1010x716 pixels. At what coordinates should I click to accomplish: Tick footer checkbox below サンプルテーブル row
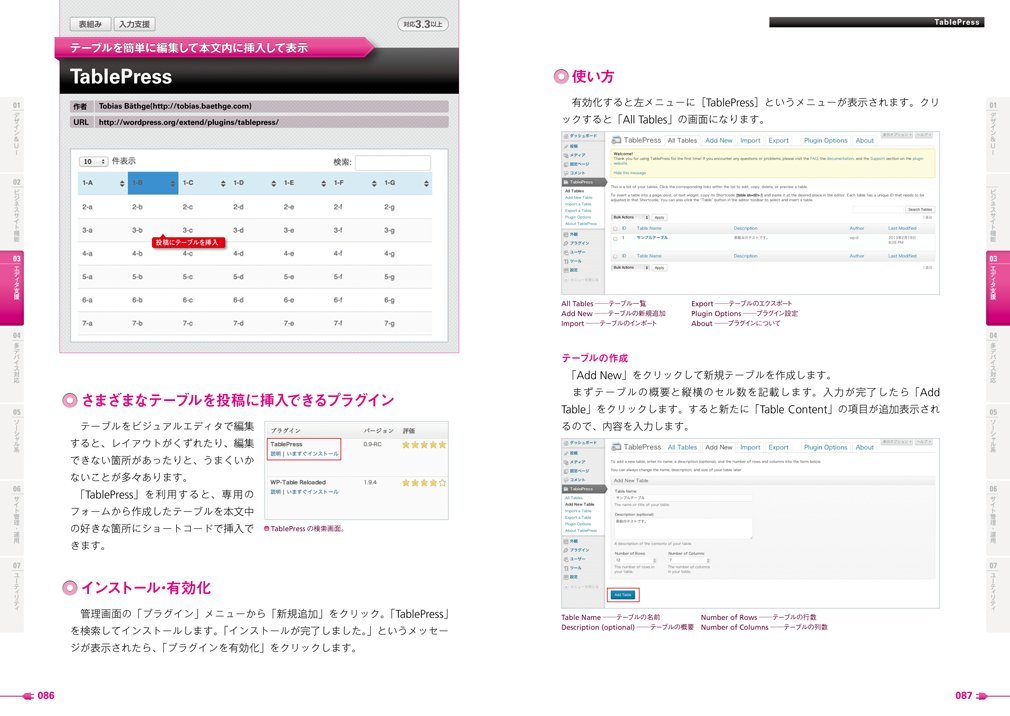pyautogui.click(x=615, y=256)
